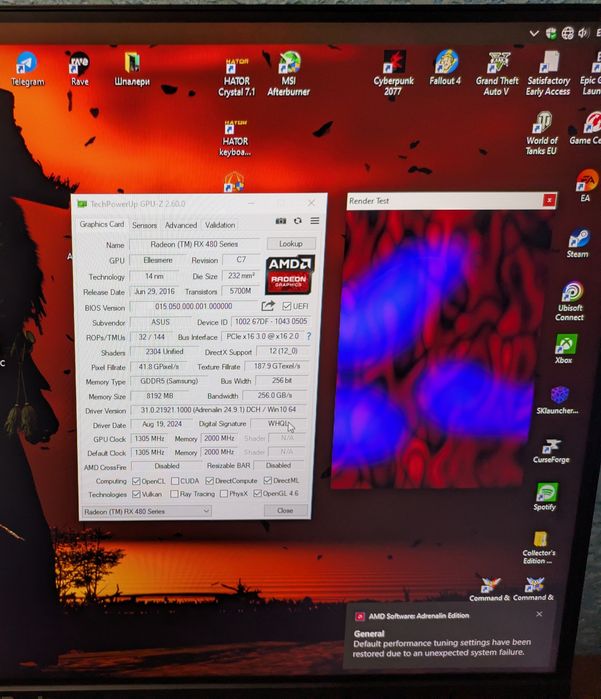Switch to the Validation tab
The height and width of the screenshot is (699, 601).
[x=220, y=225]
